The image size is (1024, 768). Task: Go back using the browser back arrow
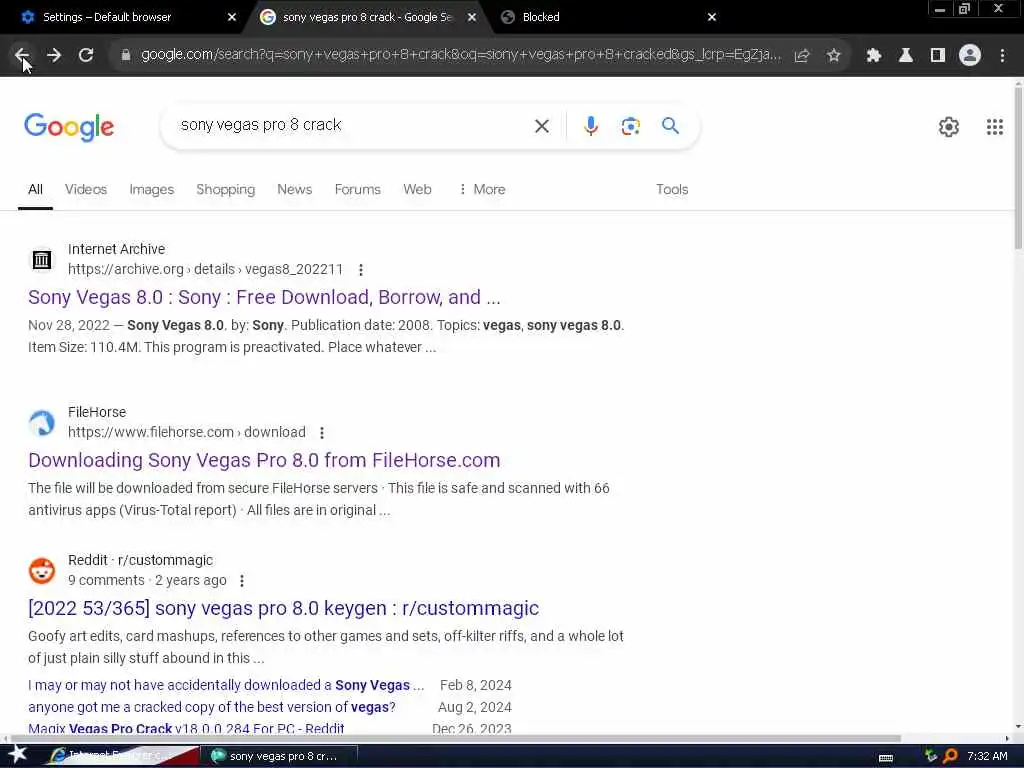pyautogui.click(x=22, y=56)
